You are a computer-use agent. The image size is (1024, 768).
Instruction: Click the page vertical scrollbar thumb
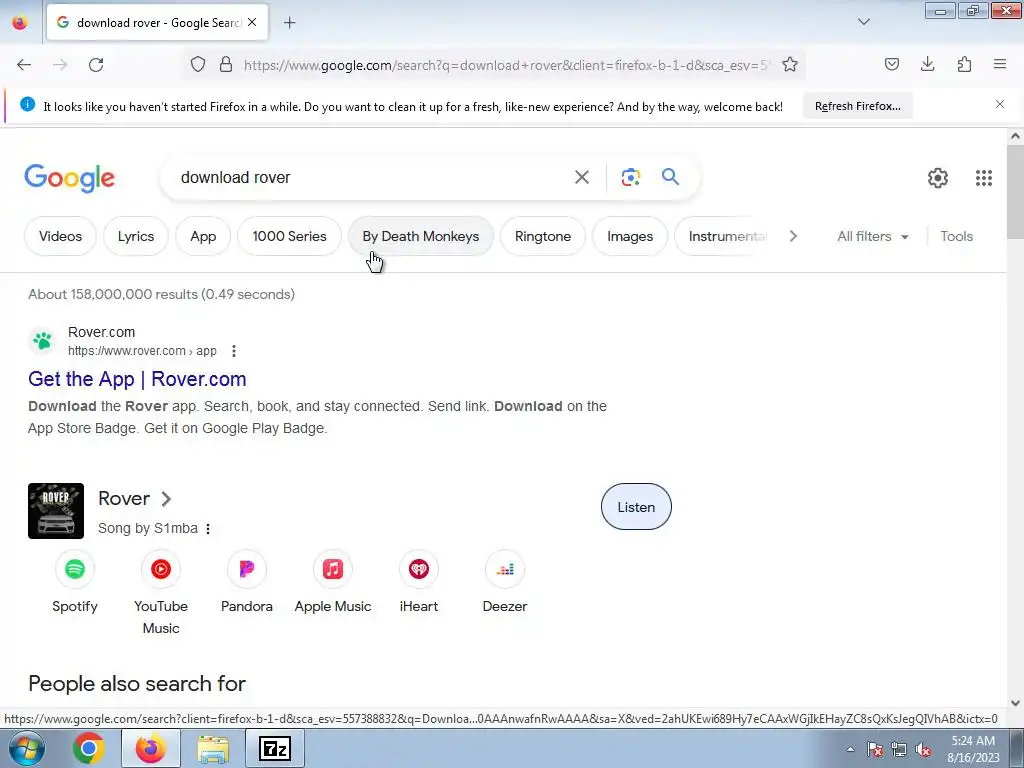click(x=1015, y=193)
